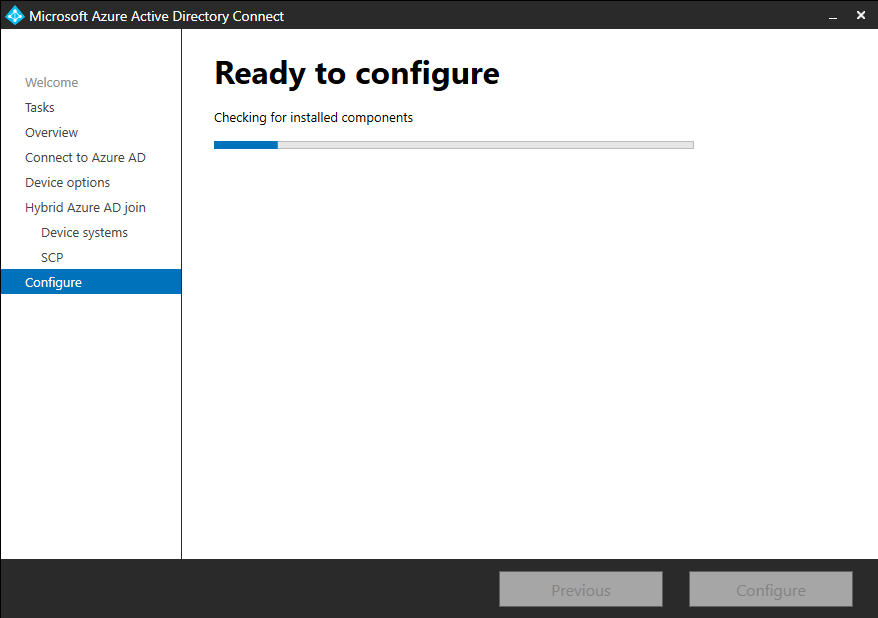Click the 'Checking for installed components' status text
The width and height of the screenshot is (878, 618).
313,118
